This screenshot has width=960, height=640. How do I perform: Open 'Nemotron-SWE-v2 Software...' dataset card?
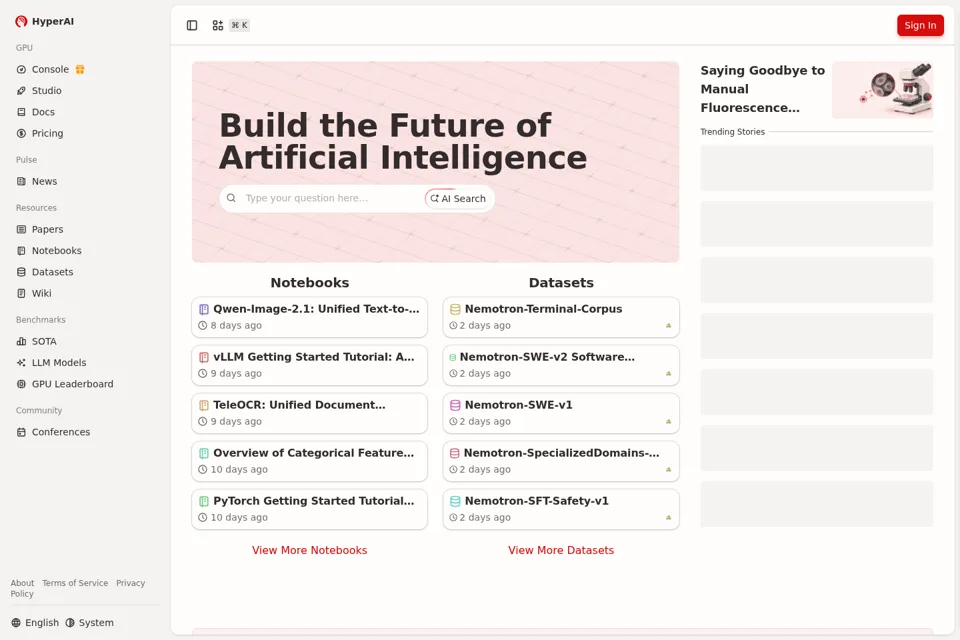(561, 365)
